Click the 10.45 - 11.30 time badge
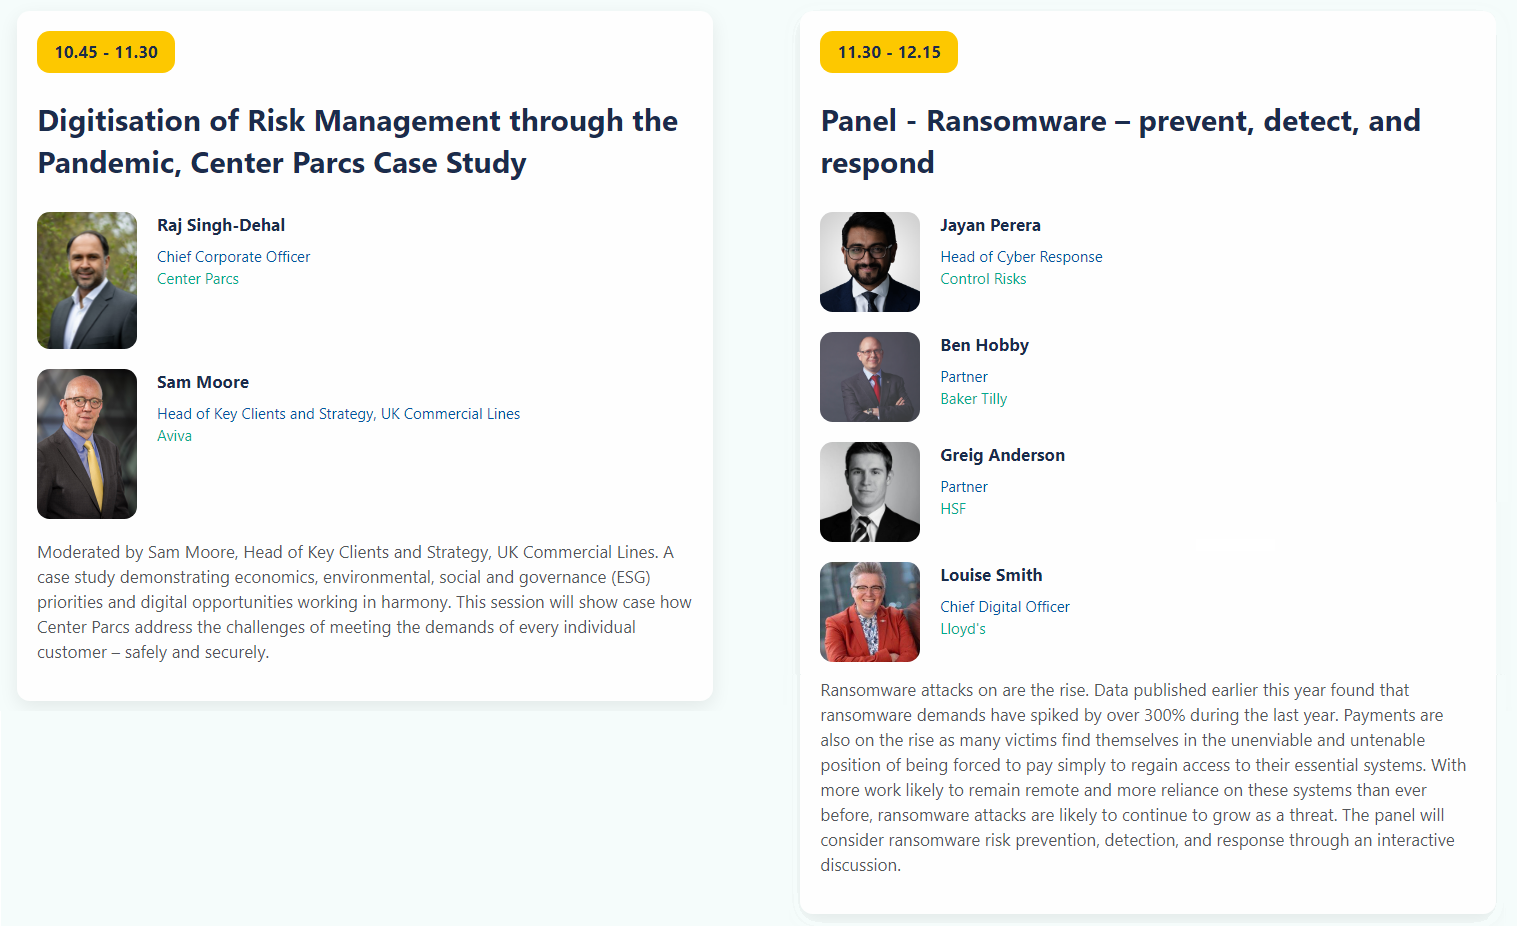 tap(106, 52)
